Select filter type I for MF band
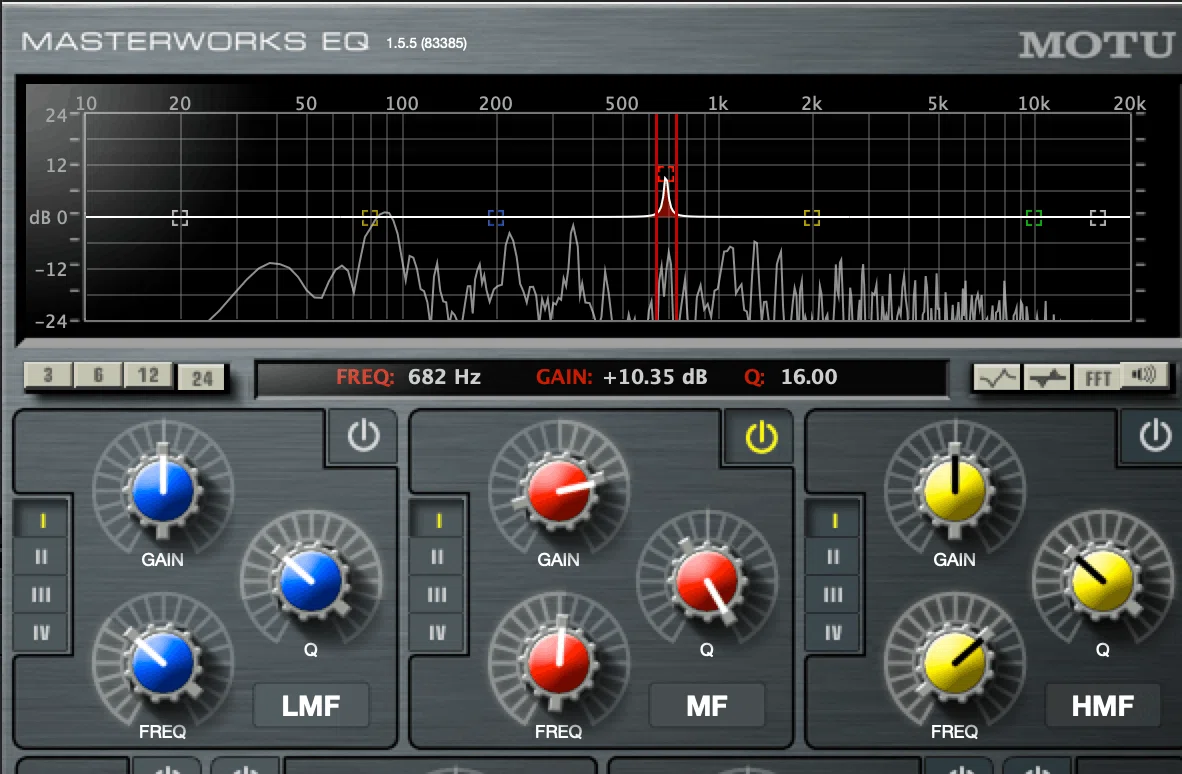This screenshot has width=1182, height=774. click(x=438, y=521)
